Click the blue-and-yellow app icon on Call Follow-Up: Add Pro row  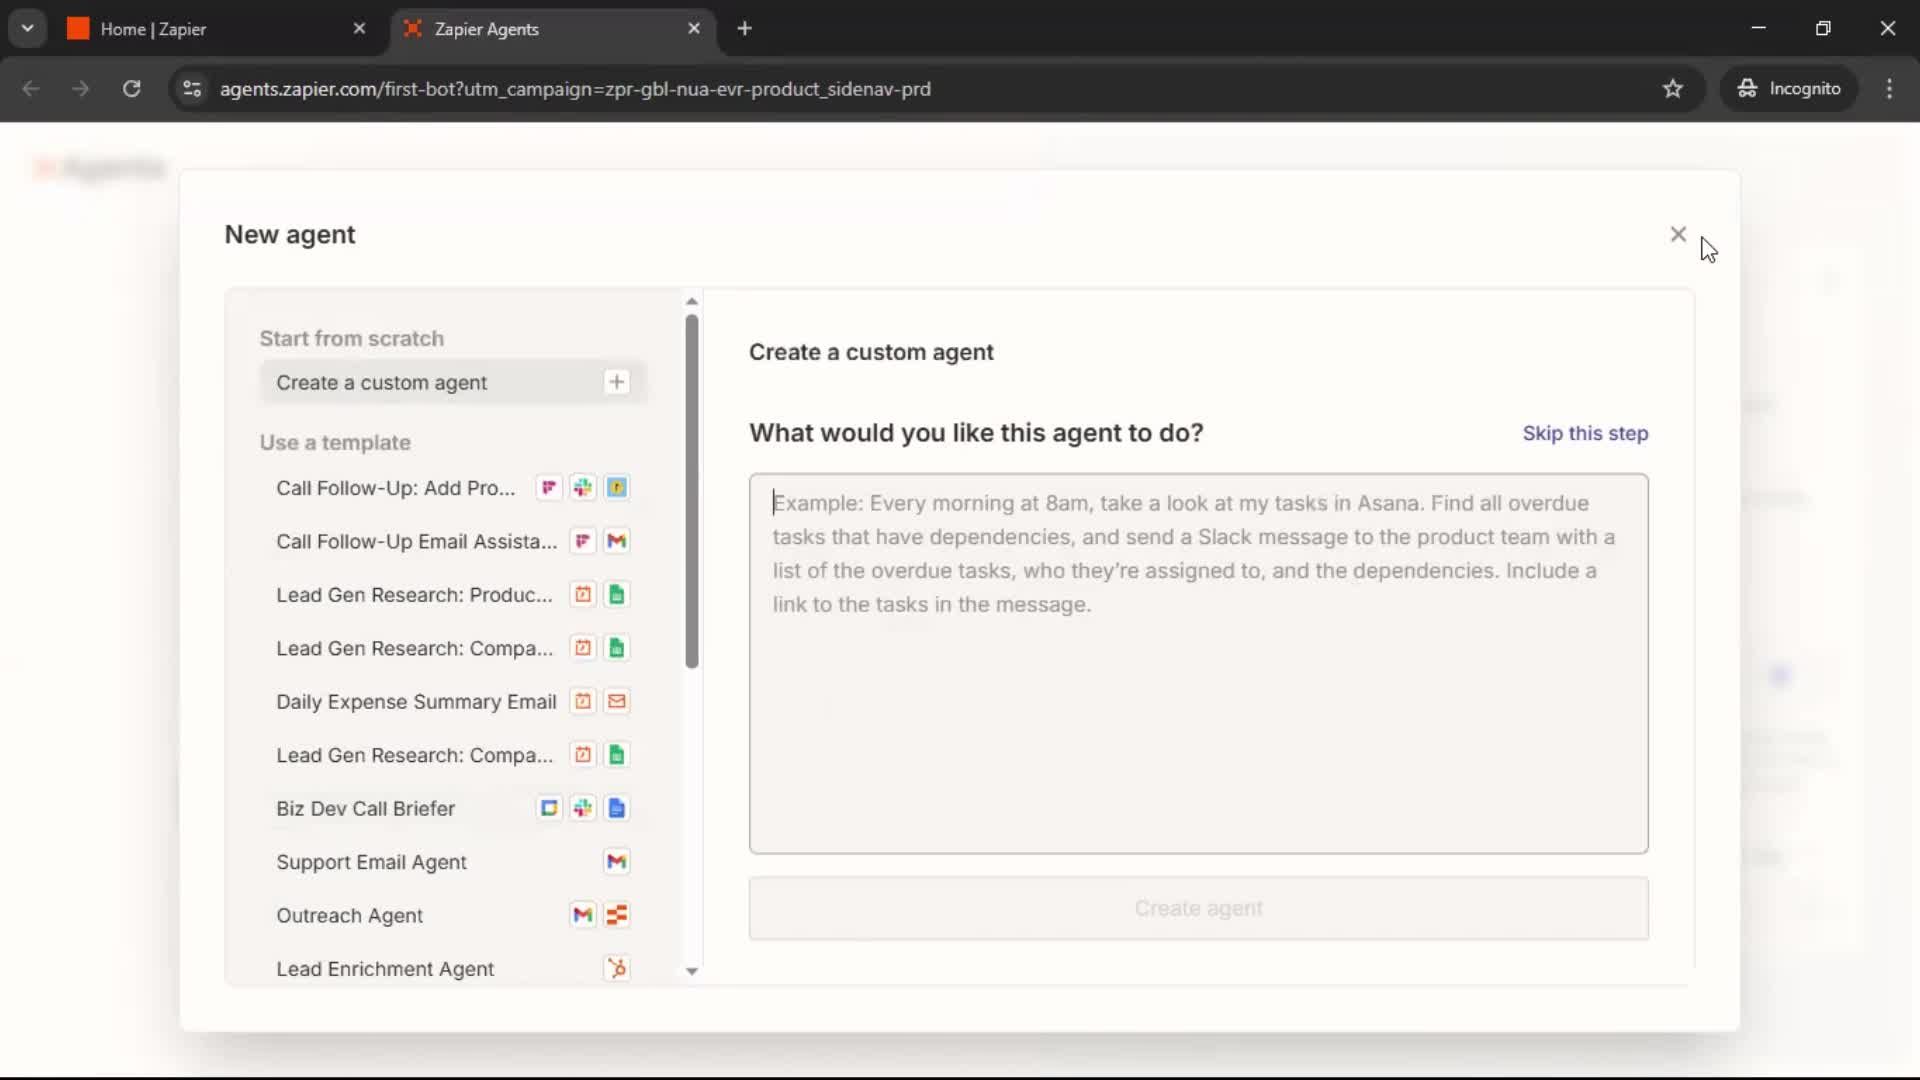[x=617, y=487]
